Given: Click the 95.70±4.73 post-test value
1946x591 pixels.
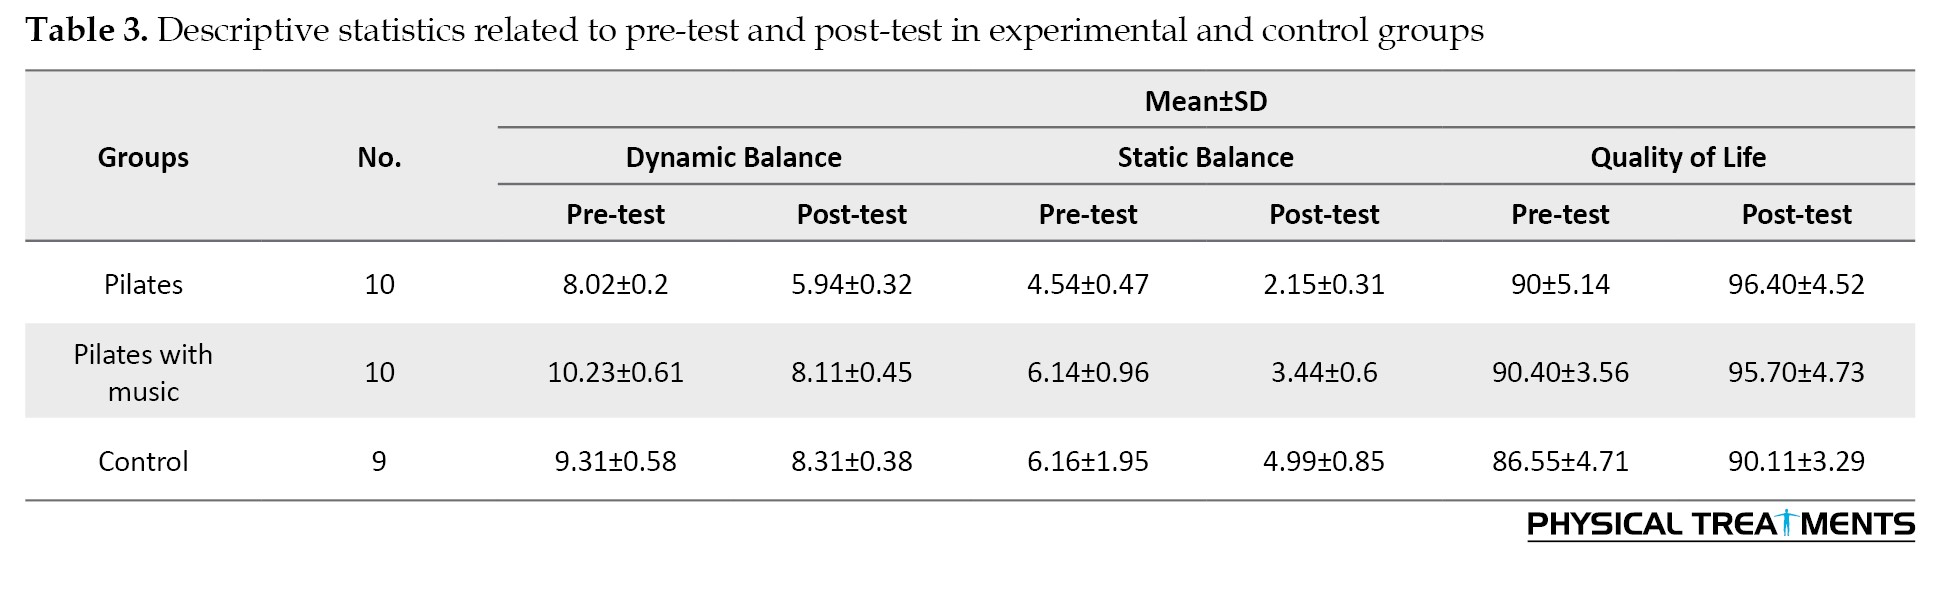Looking at the screenshot, I should click(1796, 372).
